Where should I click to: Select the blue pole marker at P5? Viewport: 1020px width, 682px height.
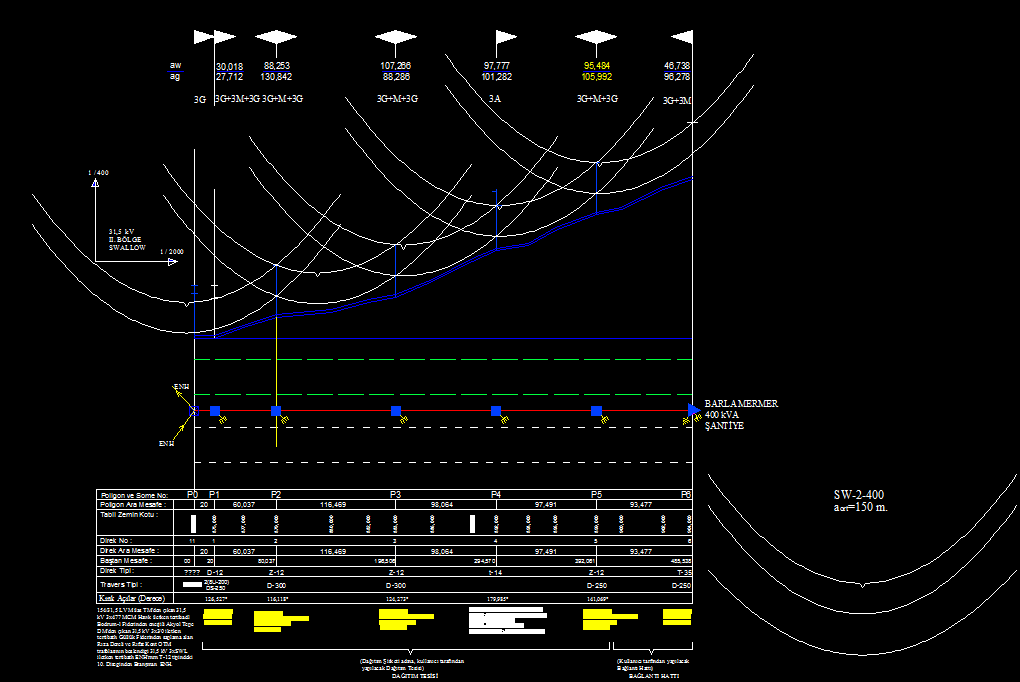[x=596, y=411]
